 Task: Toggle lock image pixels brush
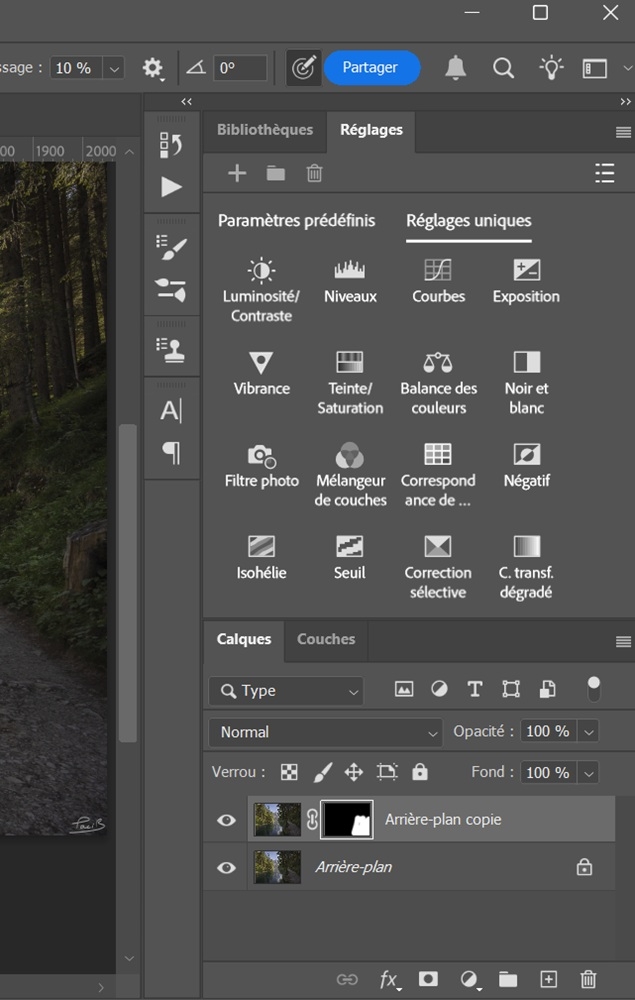323,772
